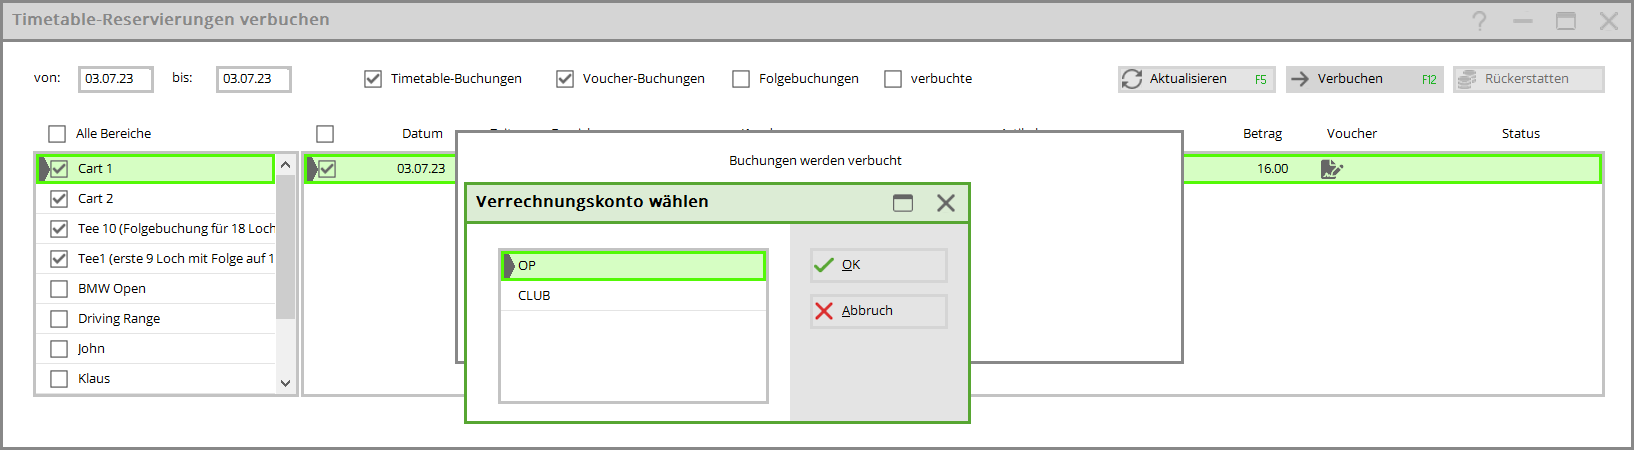Click the help question mark icon
The width and height of the screenshot is (1634, 450).
click(x=1479, y=21)
